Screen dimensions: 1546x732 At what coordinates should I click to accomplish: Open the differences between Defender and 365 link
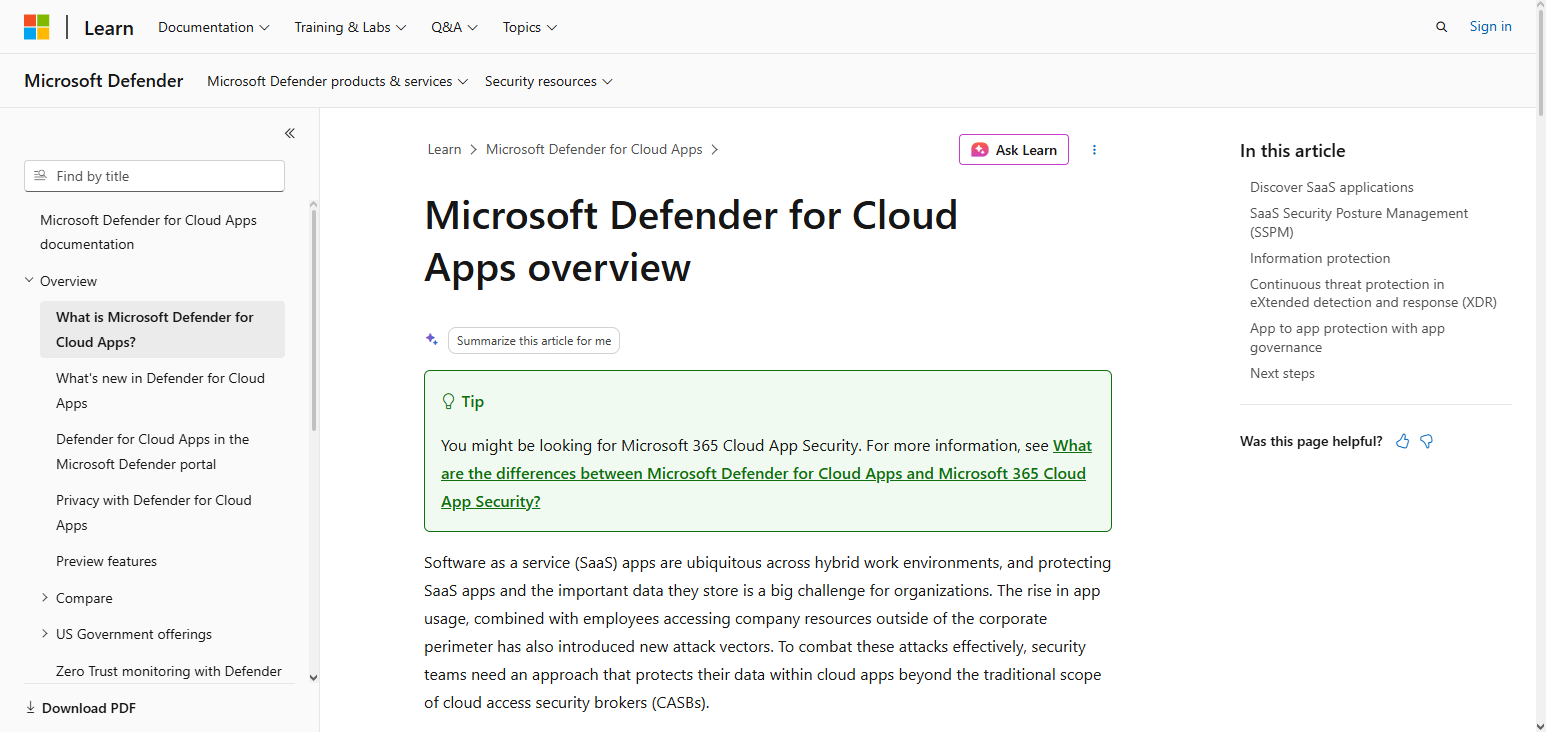[766, 474]
